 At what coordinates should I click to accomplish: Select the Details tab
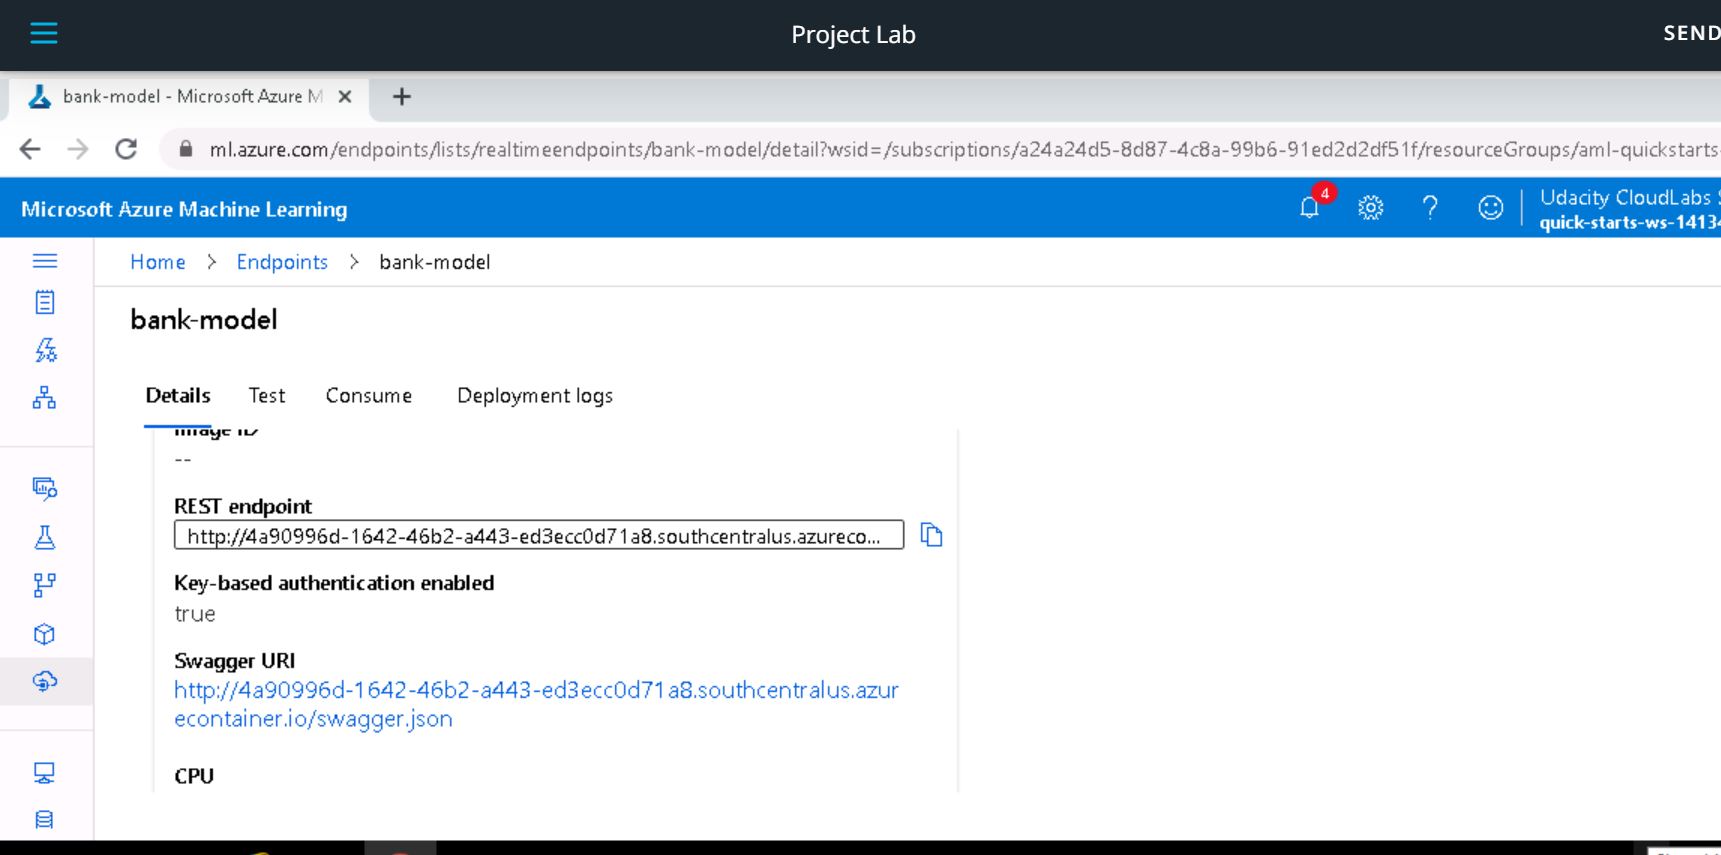tap(178, 396)
